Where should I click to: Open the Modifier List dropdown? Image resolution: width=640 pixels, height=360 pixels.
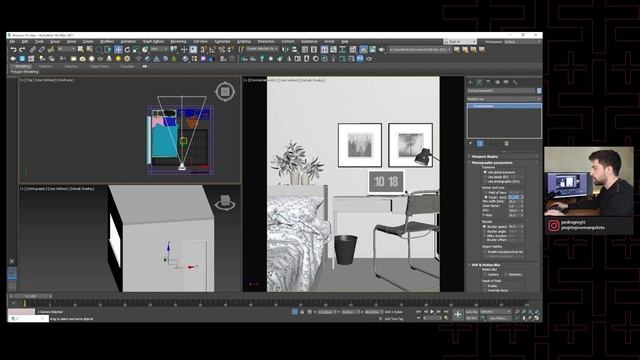504,99
